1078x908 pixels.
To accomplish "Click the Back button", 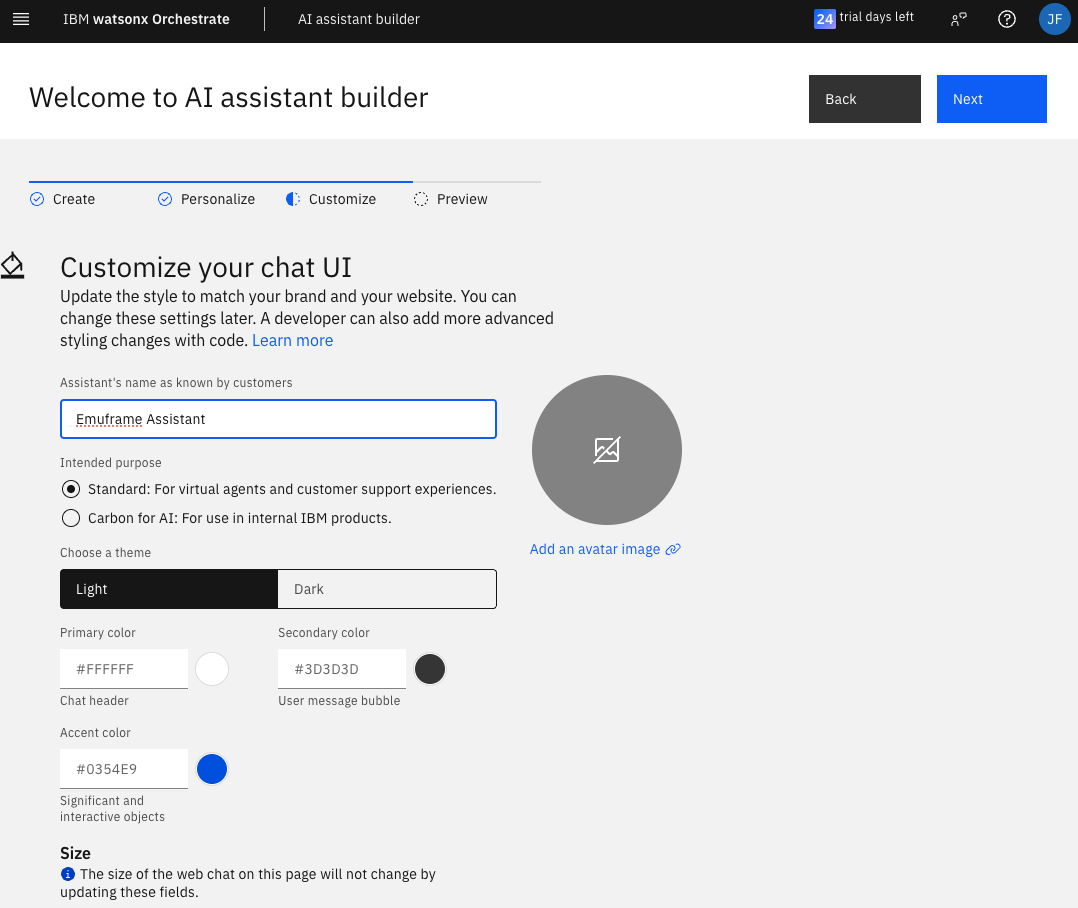I will [865, 99].
